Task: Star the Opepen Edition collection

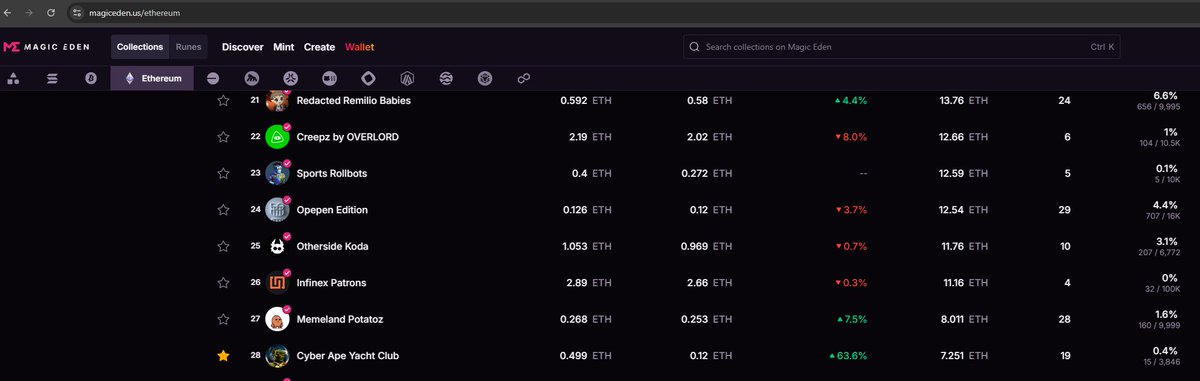Action: pyautogui.click(x=224, y=210)
